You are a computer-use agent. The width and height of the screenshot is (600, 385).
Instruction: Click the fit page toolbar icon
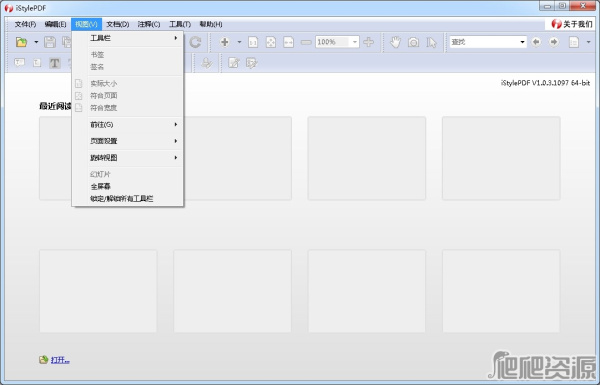pos(271,42)
